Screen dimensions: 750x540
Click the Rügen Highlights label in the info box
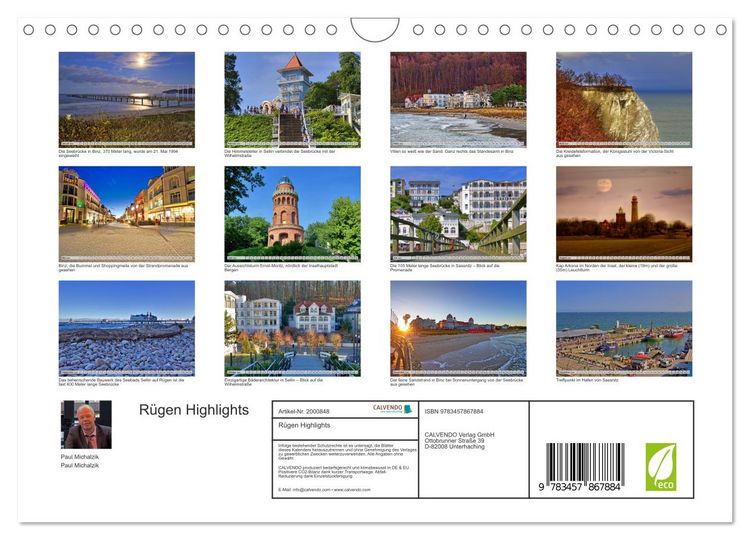[304, 425]
